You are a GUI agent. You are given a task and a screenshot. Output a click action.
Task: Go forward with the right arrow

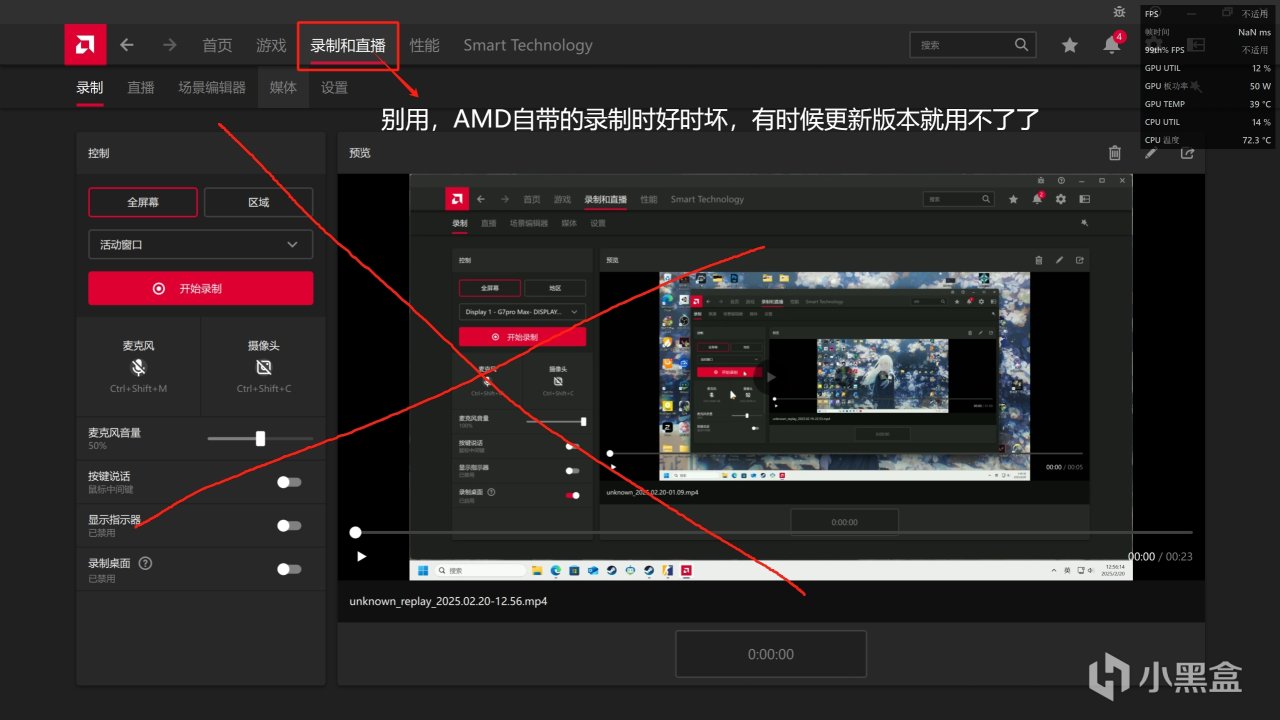tap(169, 45)
